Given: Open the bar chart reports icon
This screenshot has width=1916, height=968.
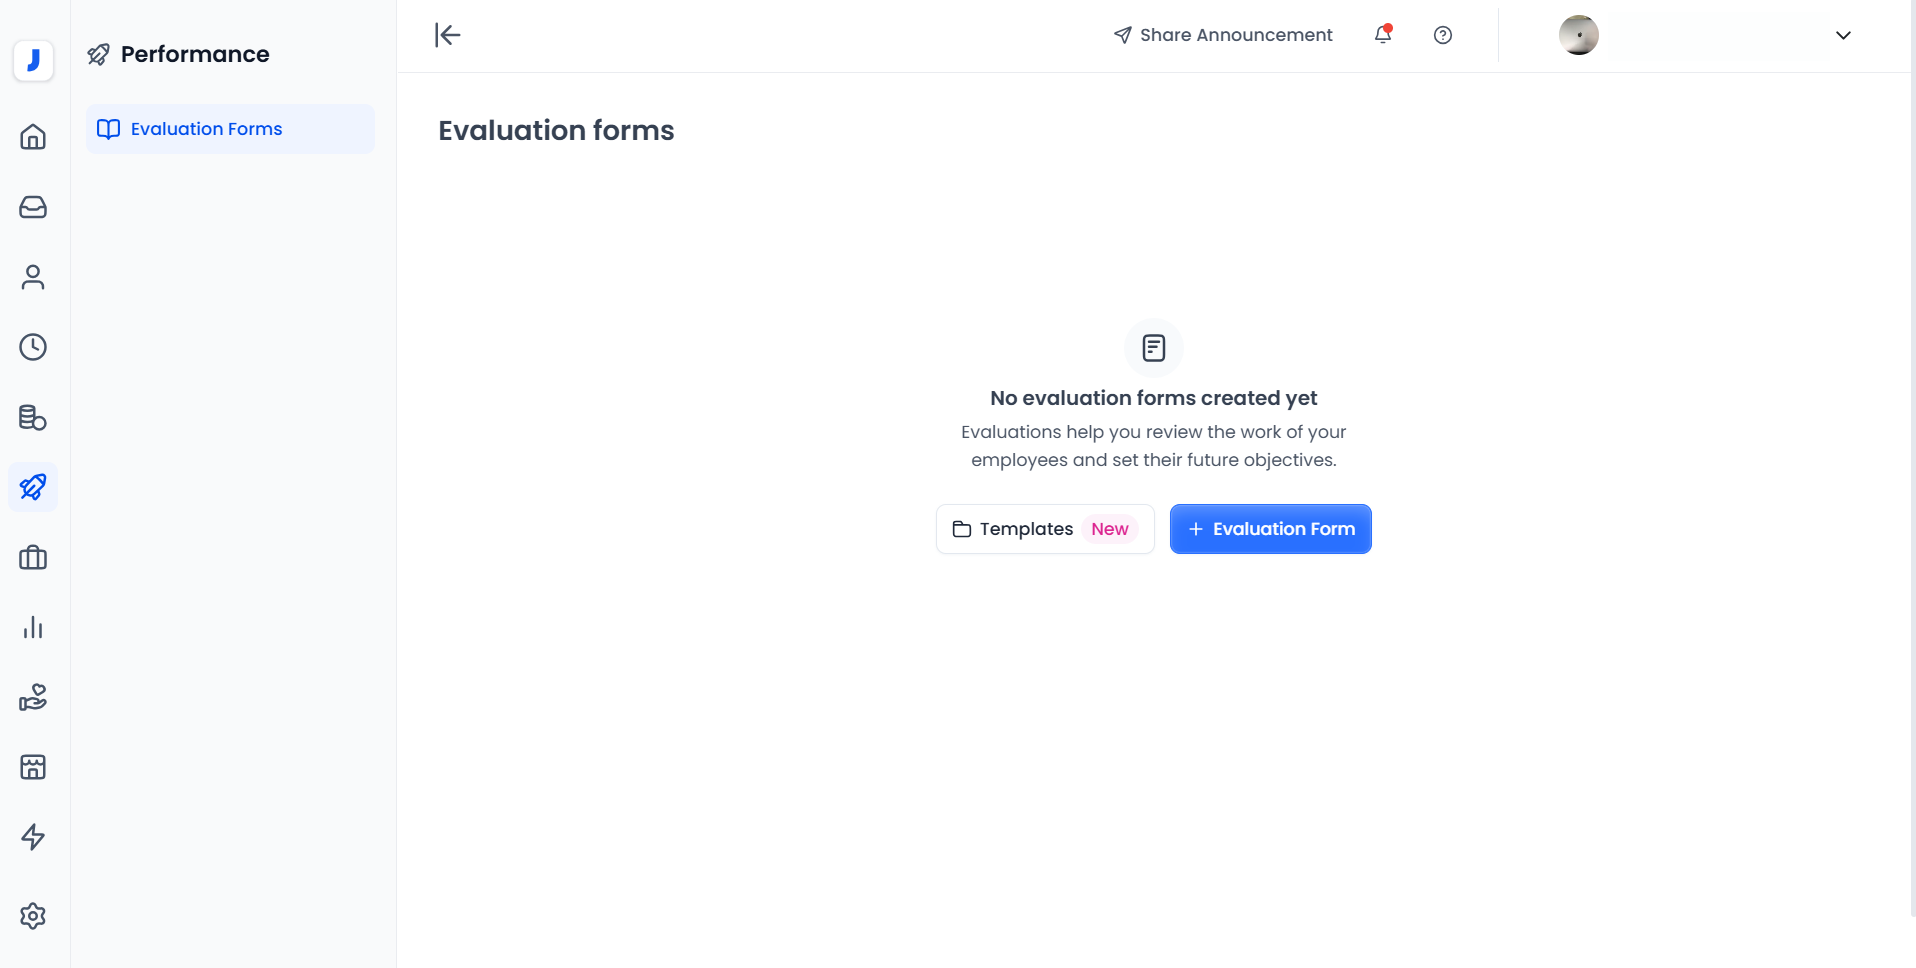Looking at the screenshot, I should [33, 627].
